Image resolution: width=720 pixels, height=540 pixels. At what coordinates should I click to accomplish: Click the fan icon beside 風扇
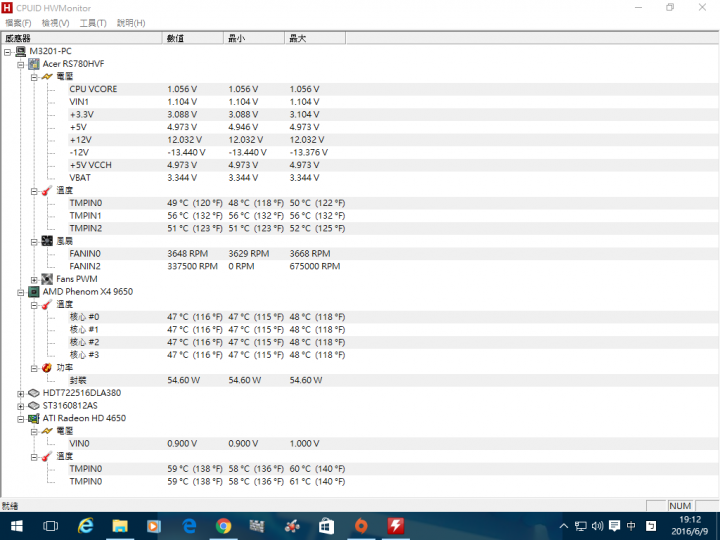(x=47, y=241)
